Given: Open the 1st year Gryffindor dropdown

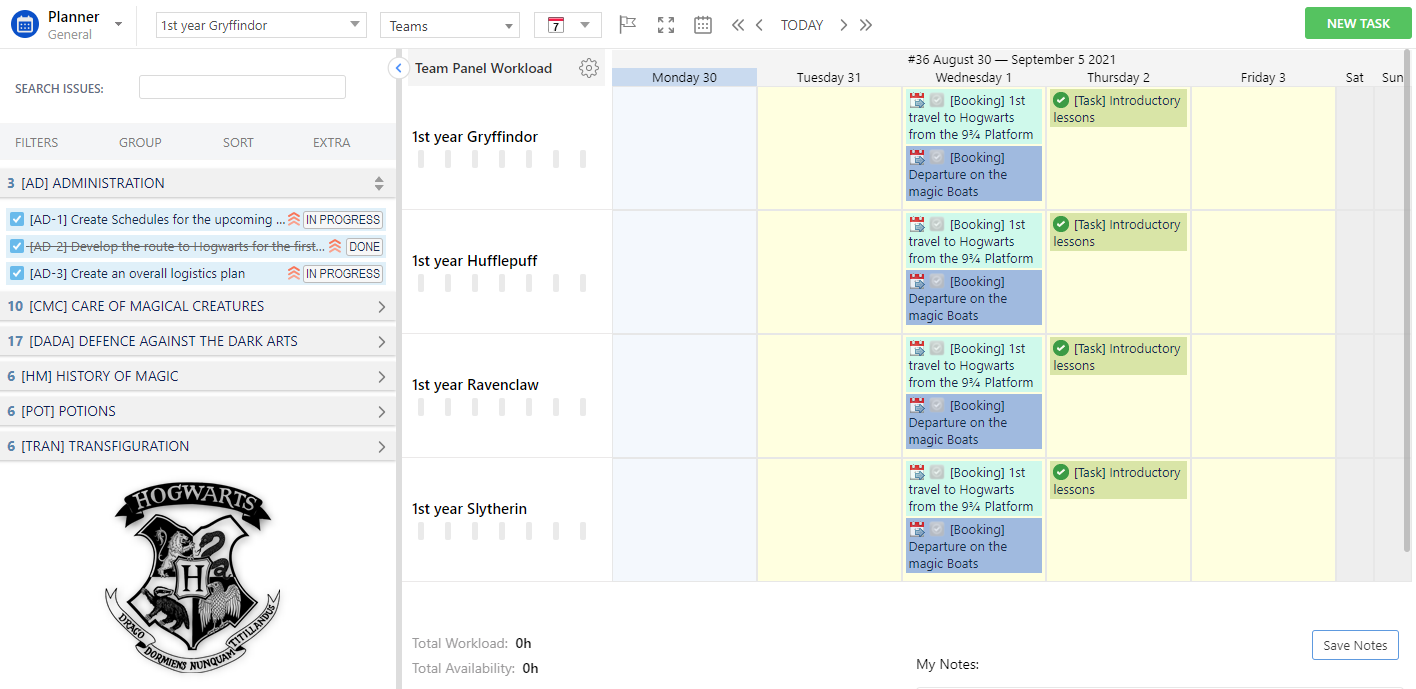Looking at the screenshot, I should [261, 25].
